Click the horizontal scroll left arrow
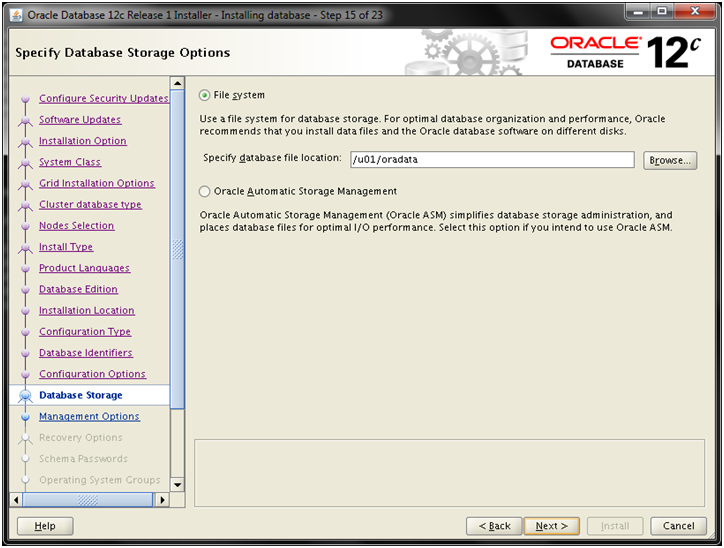 16,500
